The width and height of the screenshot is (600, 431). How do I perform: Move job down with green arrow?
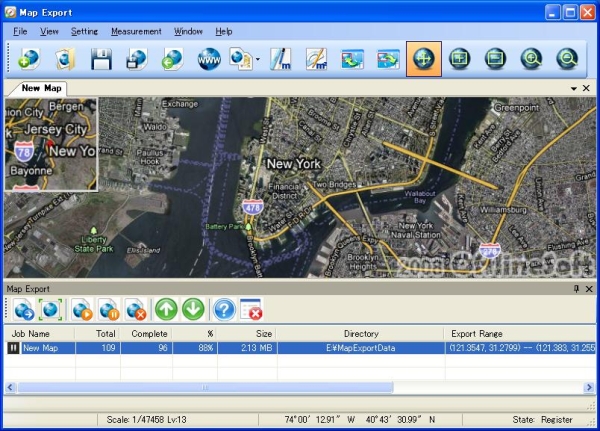[x=193, y=310]
